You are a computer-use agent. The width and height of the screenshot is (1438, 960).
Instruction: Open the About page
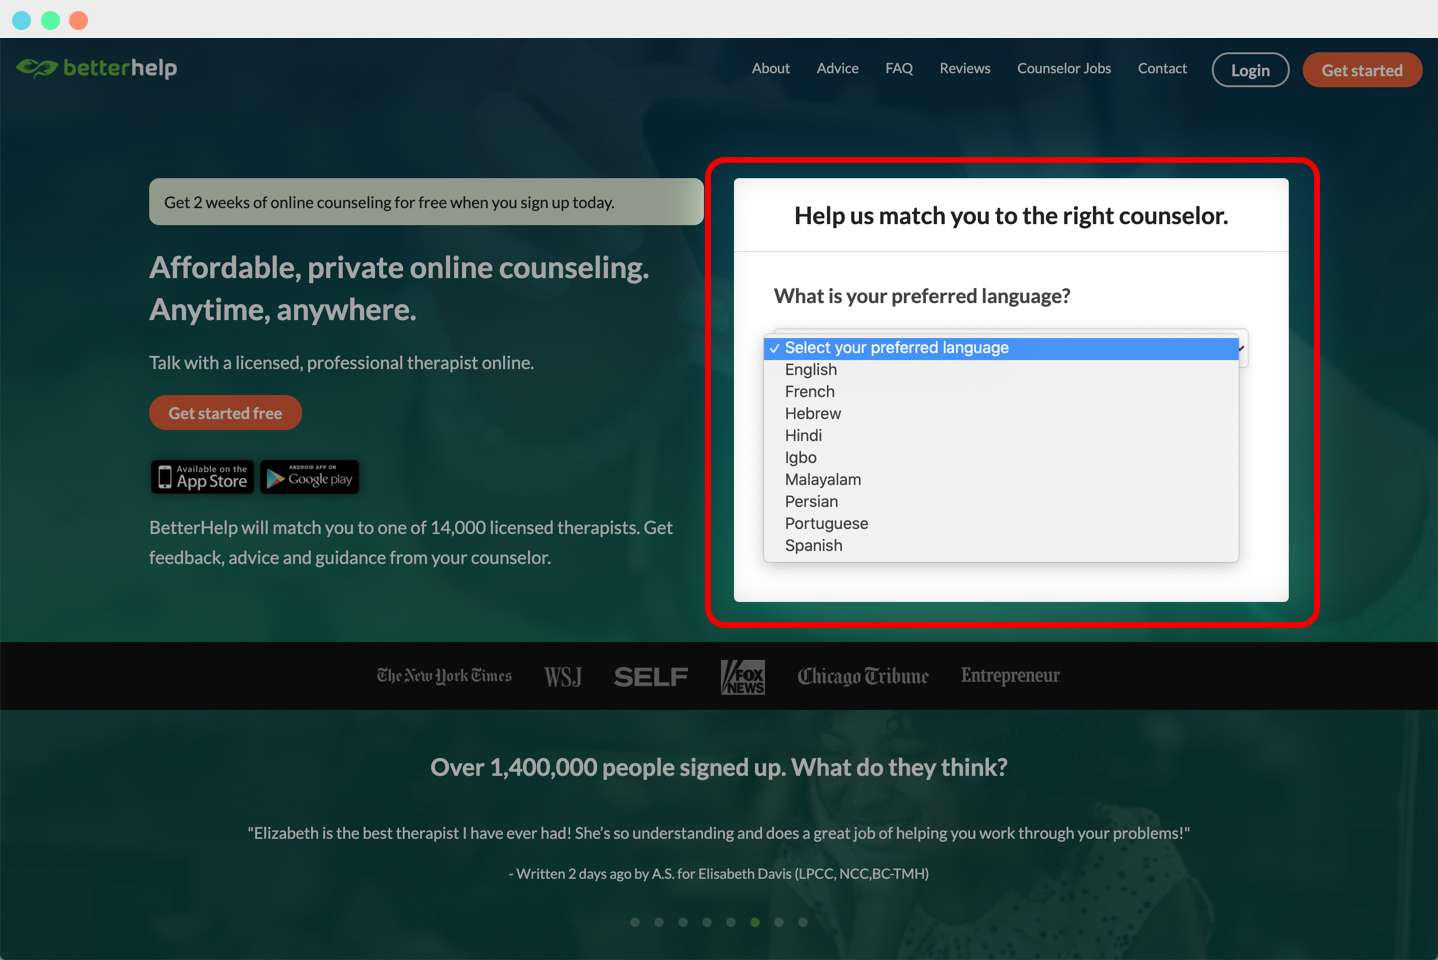pyautogui.click(x=771, y=68)
